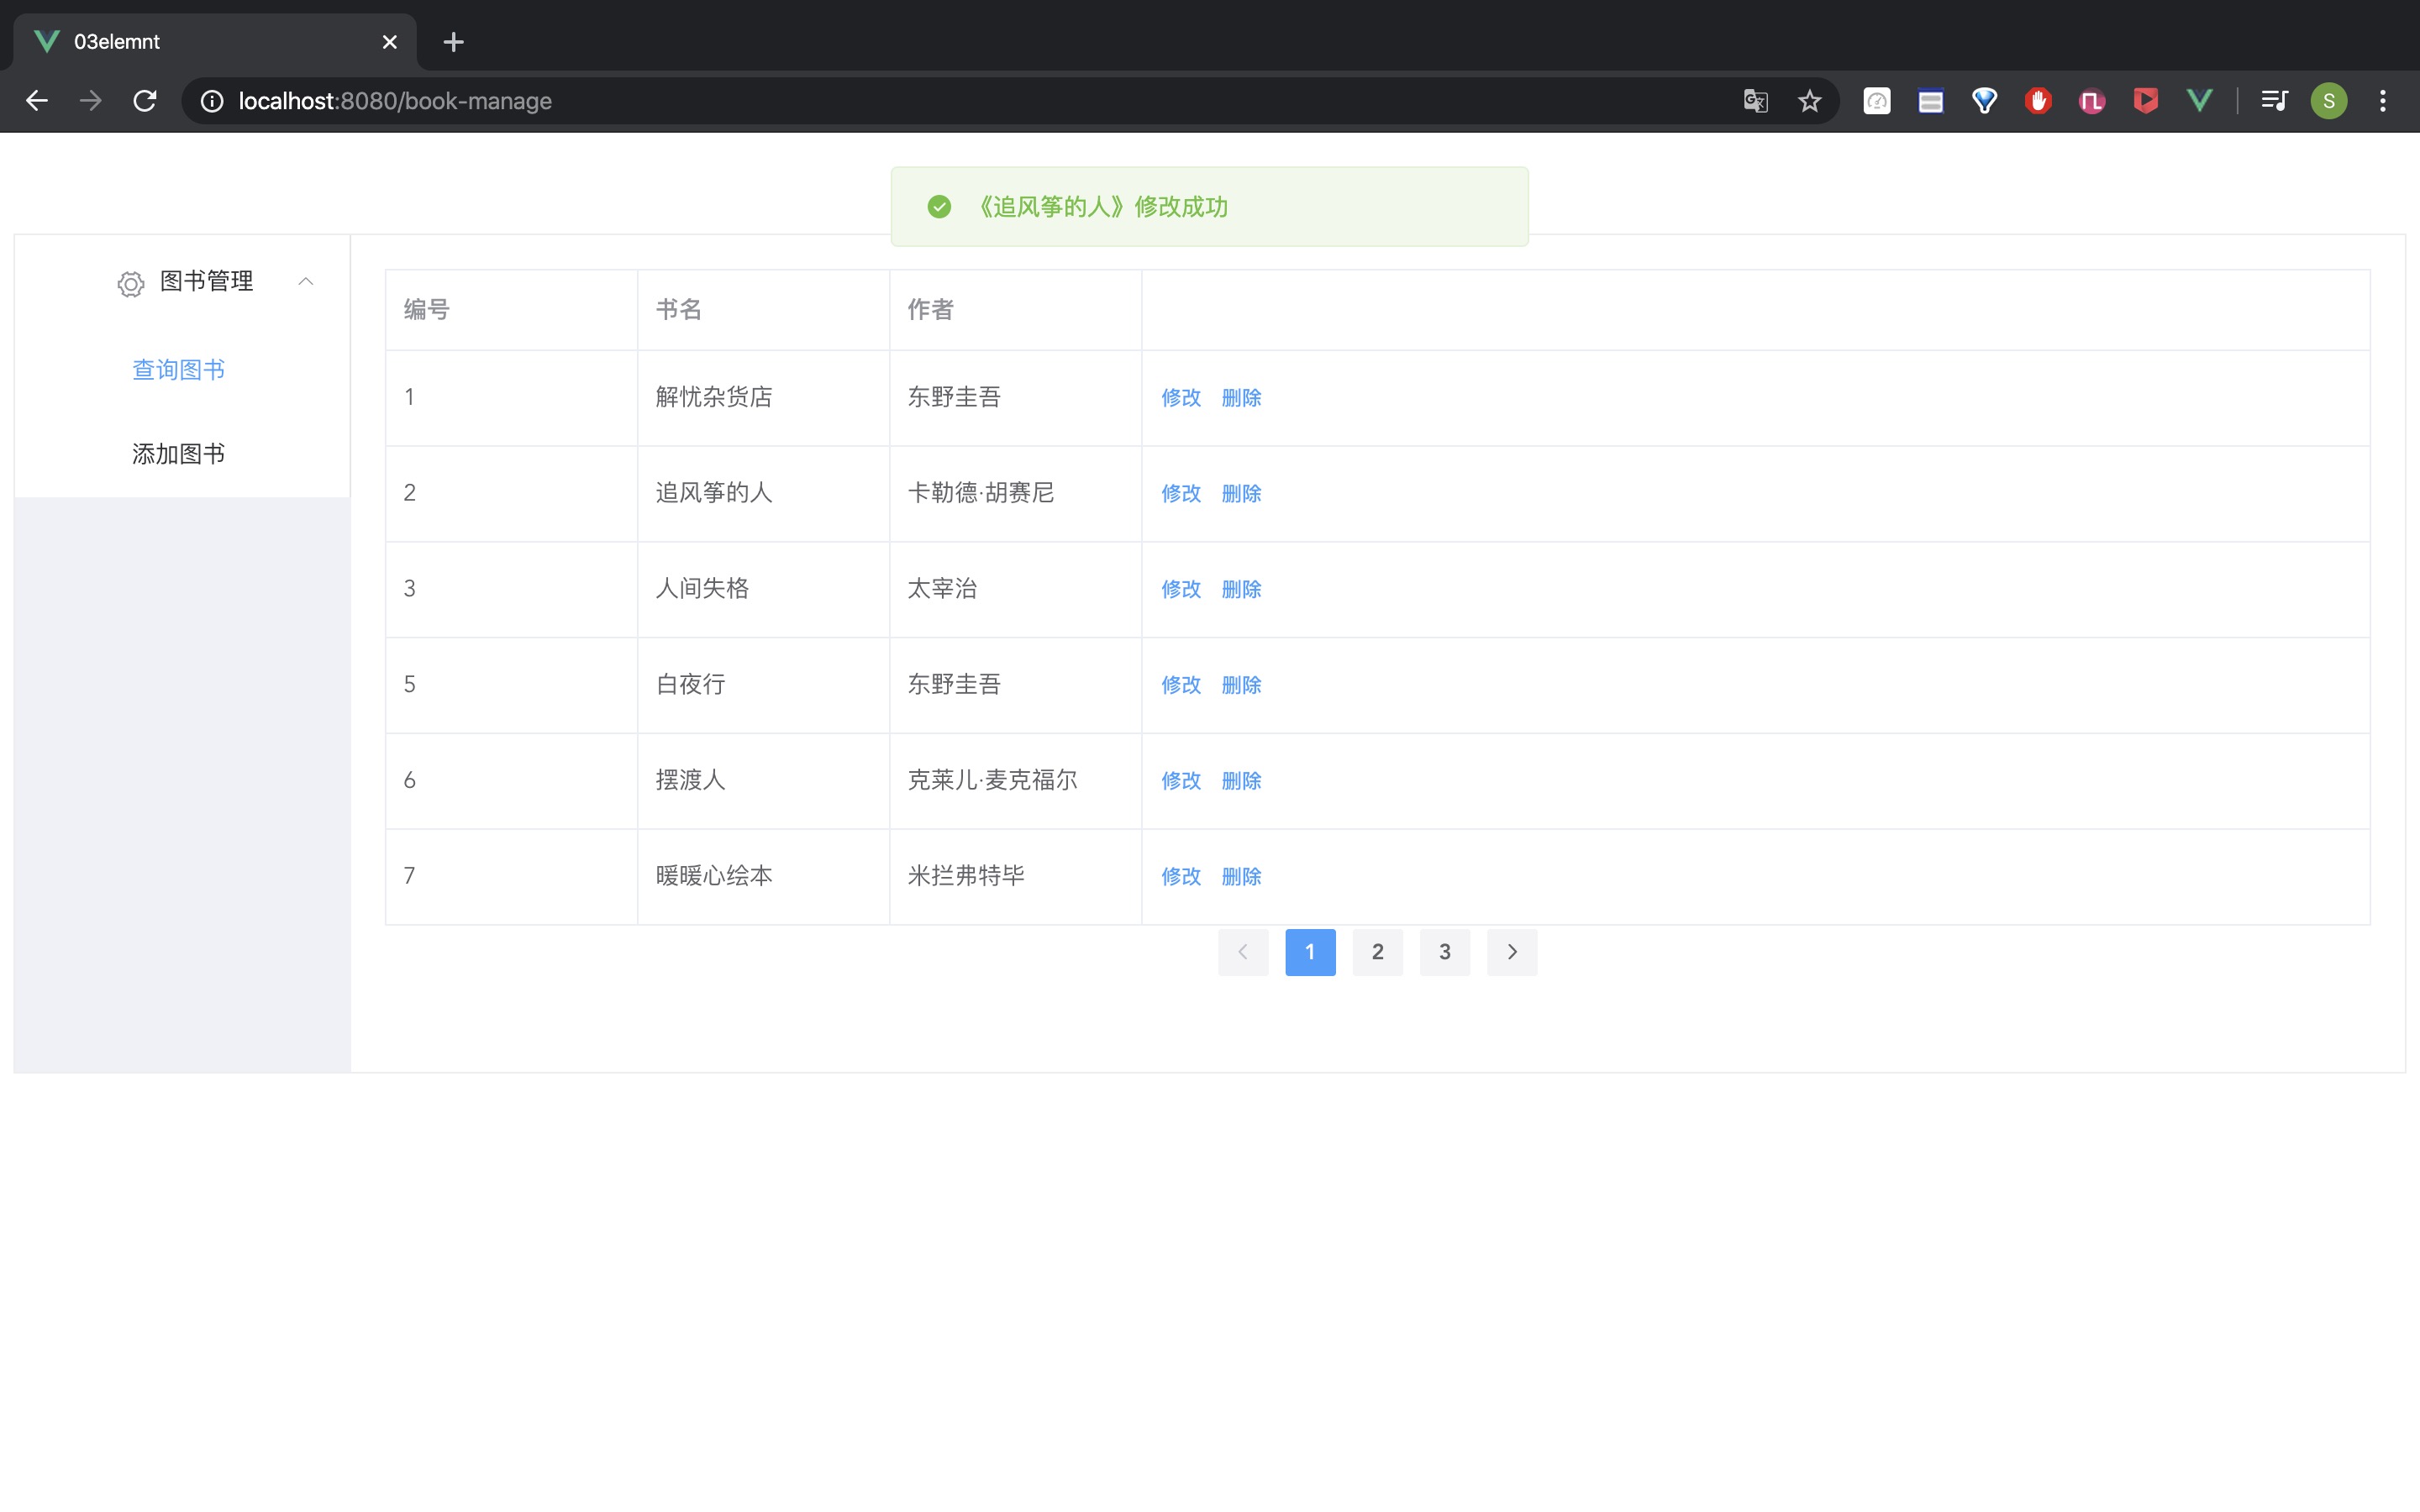Click 删除 for 白夜行 row
This screenshot has width=2420, height=1512.
(x=1241, y=685)
